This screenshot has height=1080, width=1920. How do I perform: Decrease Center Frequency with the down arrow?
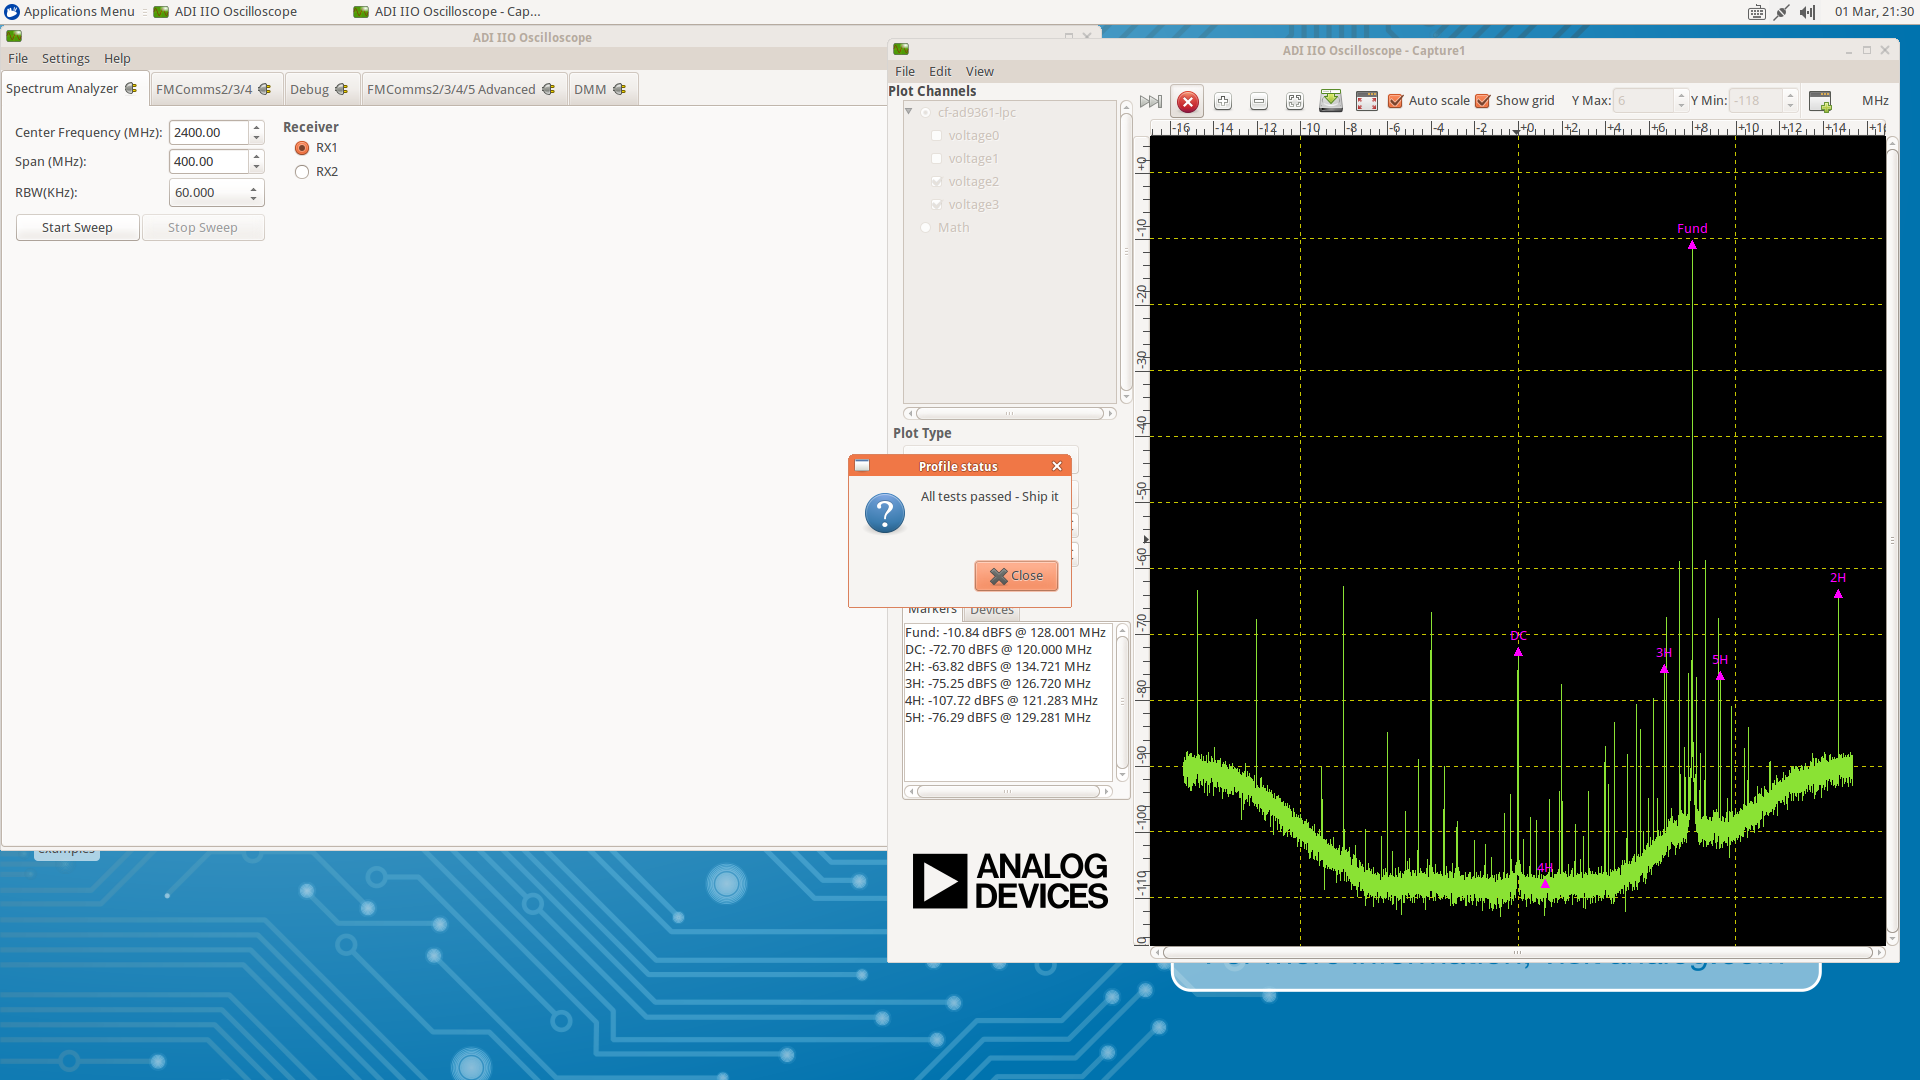tap(257, 138)
